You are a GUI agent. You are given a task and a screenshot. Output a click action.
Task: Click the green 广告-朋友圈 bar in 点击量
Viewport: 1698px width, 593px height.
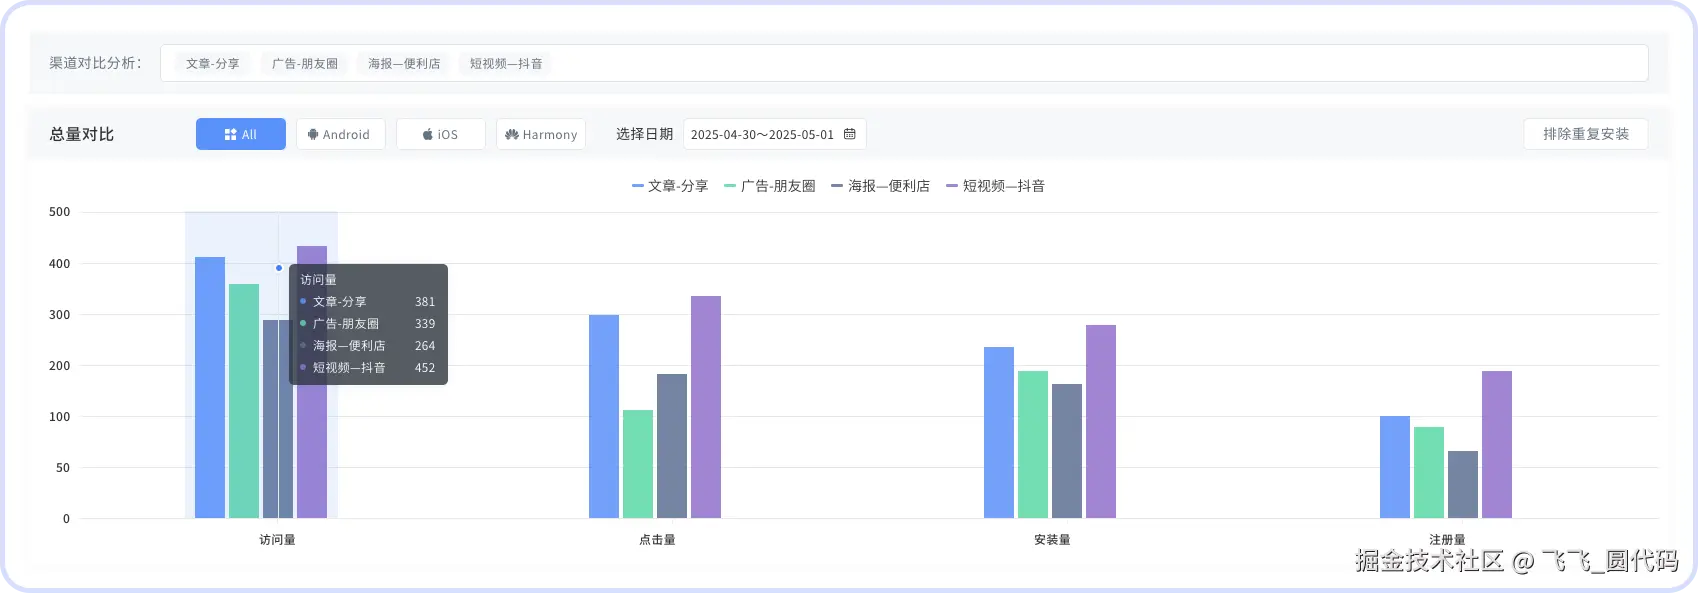point(638,464)
